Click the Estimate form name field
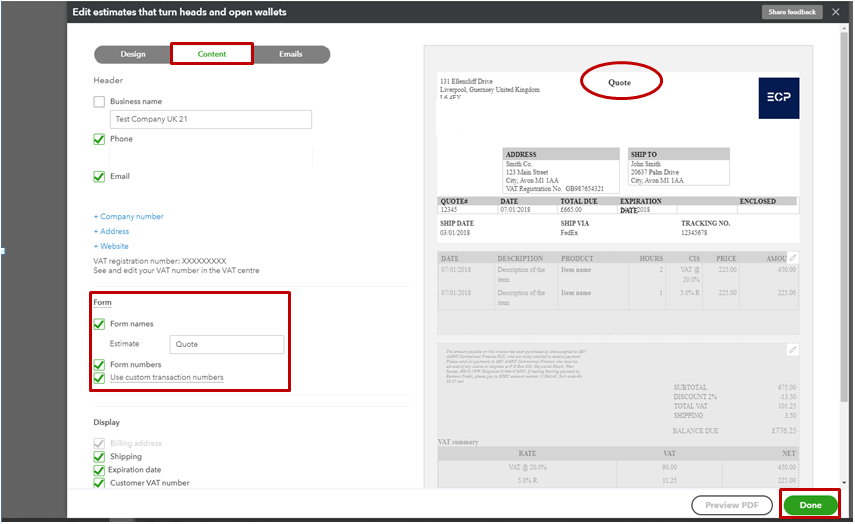 [227, 345]
